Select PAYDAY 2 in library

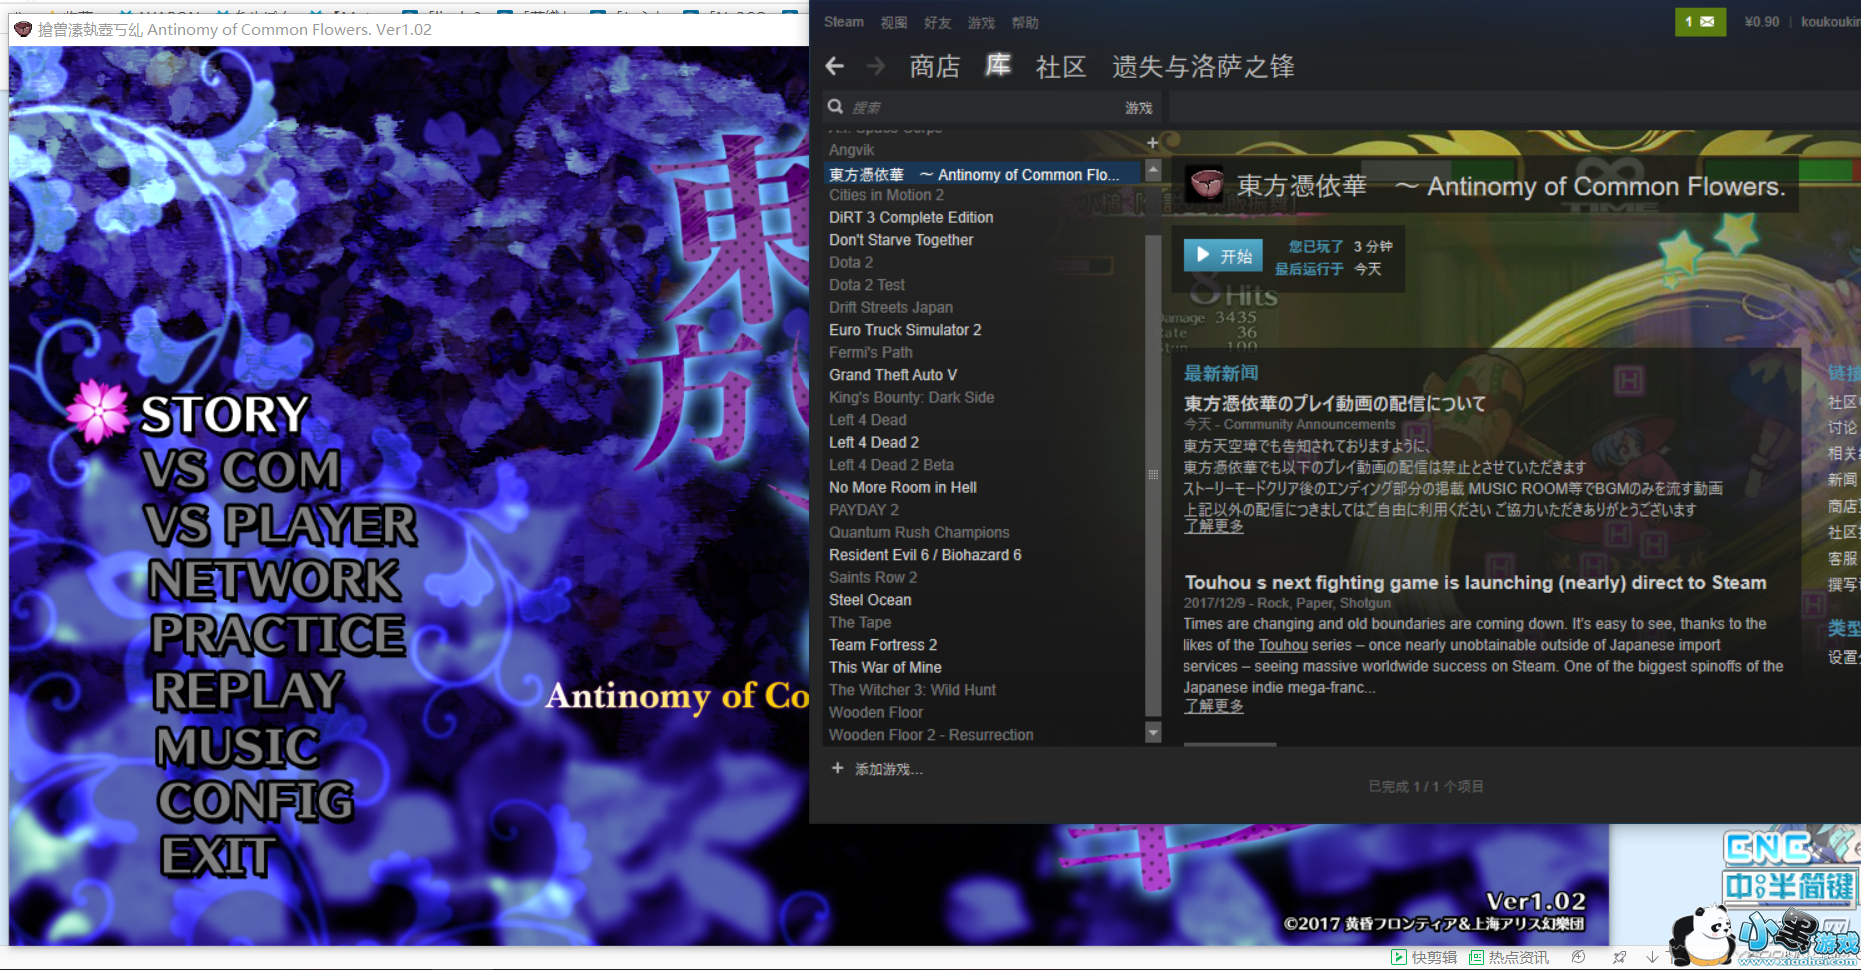(864, 510)
